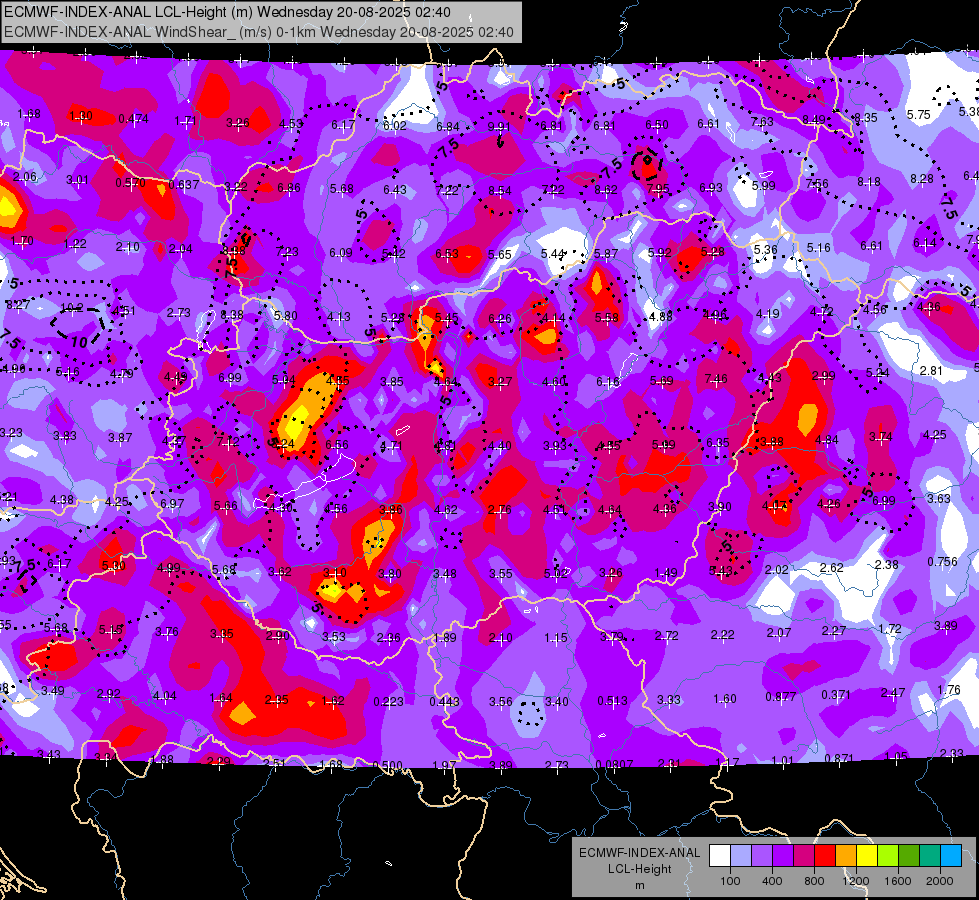Click the grid value 7.23
The height and width of the screenshot is (900, 979).
[x=287, y=252]
